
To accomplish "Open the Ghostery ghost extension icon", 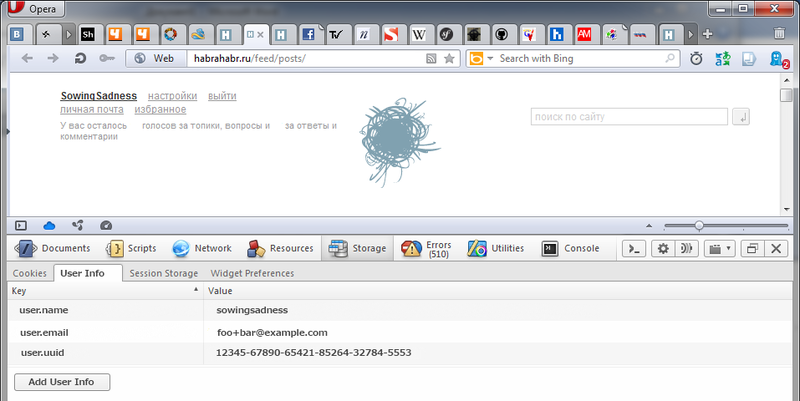I will (x=778, y=59).
